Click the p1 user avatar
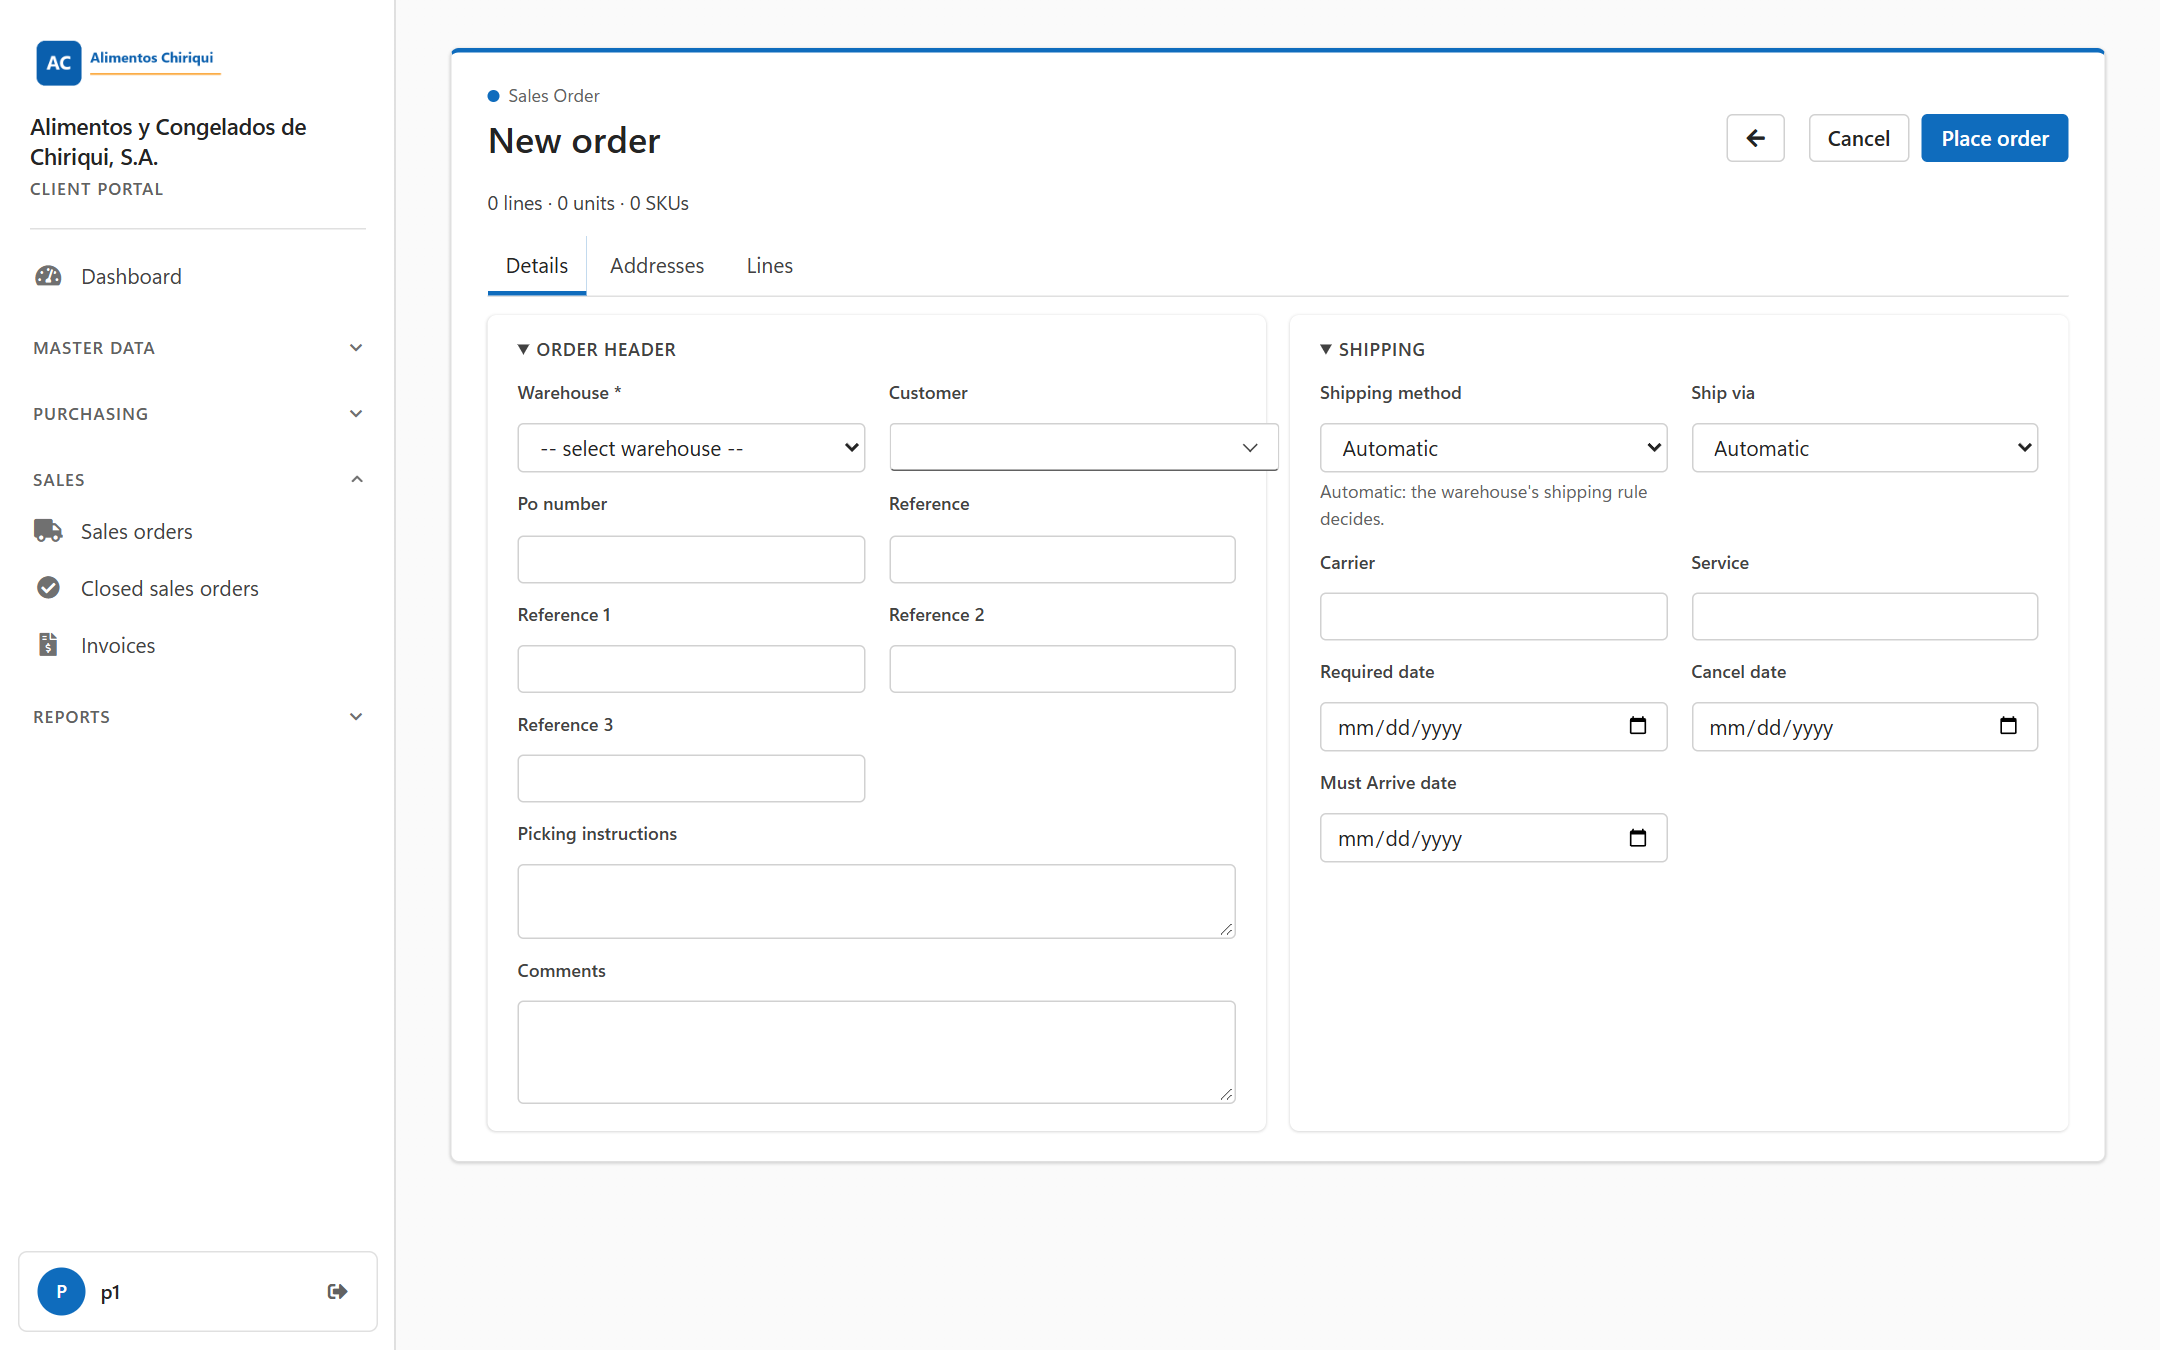2160x1350 pixels. [x=61, y=1291]
